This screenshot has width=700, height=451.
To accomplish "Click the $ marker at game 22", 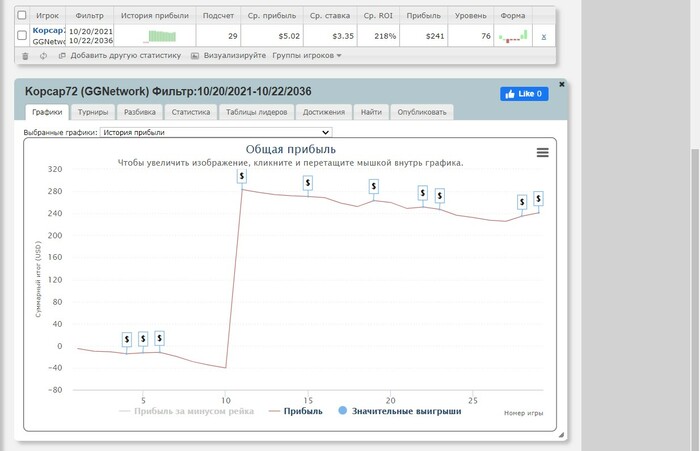I will pos(422,193).
